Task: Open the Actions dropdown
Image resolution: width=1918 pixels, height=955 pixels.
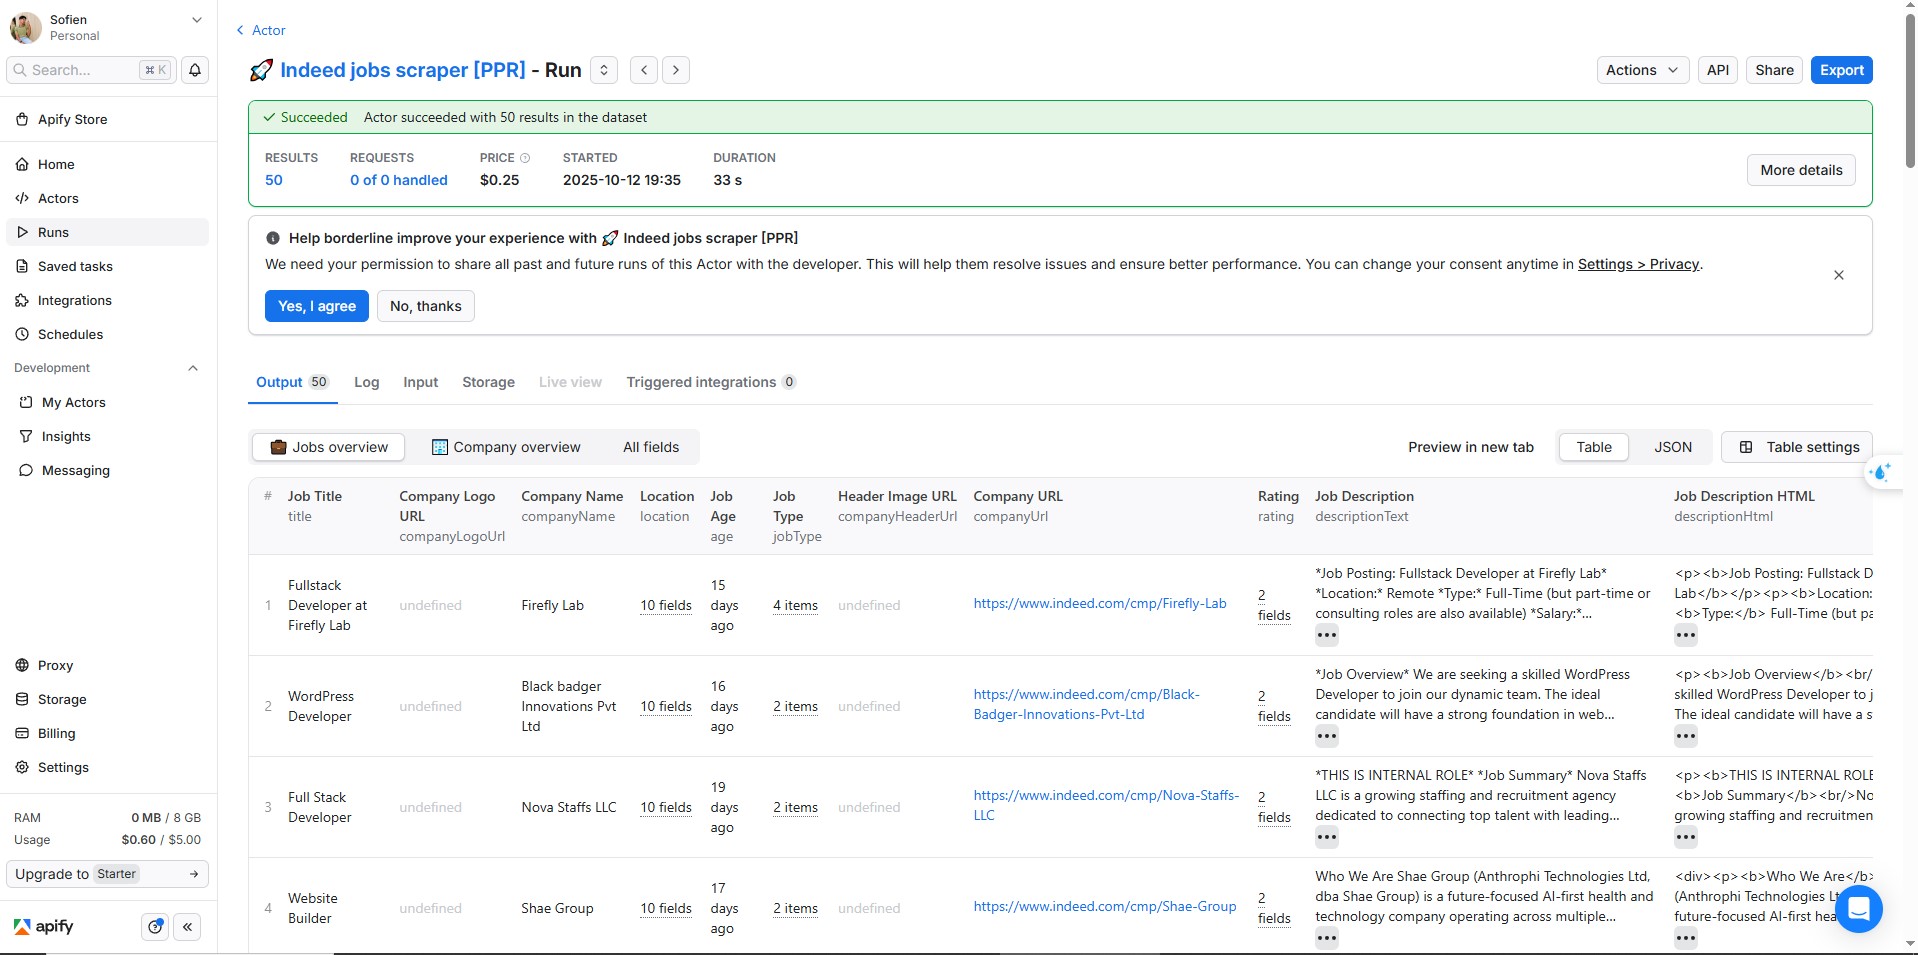Action: pos(1643,70)
